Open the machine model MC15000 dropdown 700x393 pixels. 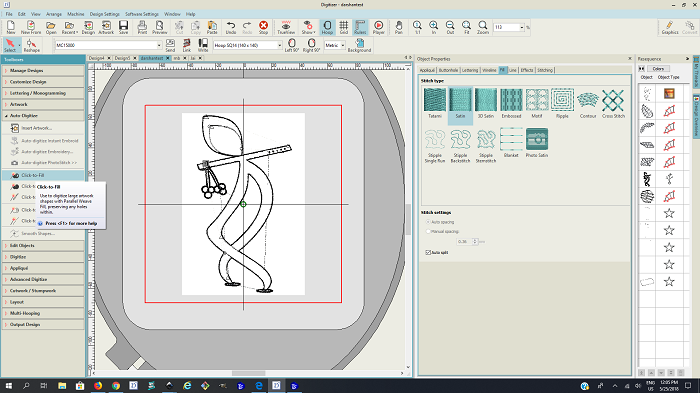(x=159, y=45)
